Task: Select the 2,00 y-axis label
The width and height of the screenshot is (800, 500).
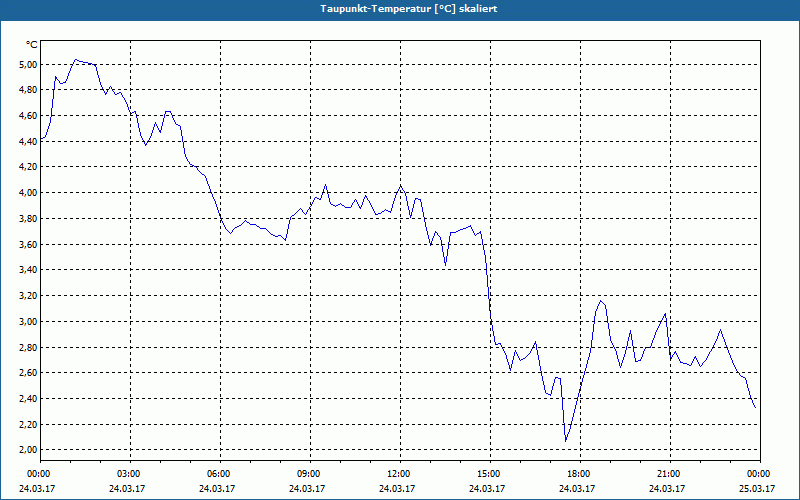Action: pos(28,449)
